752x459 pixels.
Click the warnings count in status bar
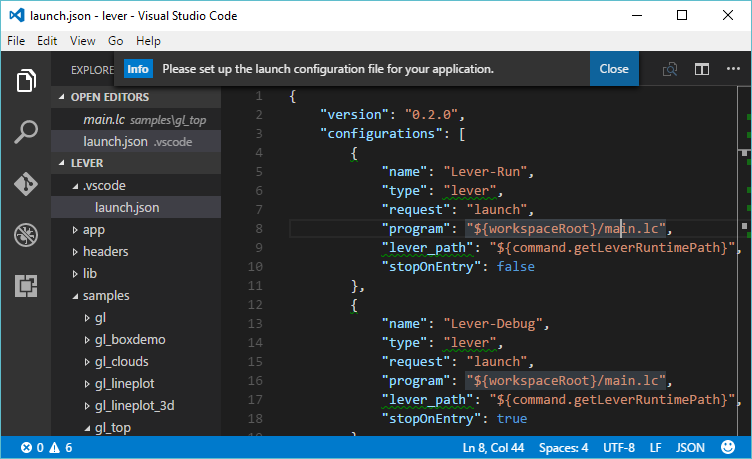point(62,448)
